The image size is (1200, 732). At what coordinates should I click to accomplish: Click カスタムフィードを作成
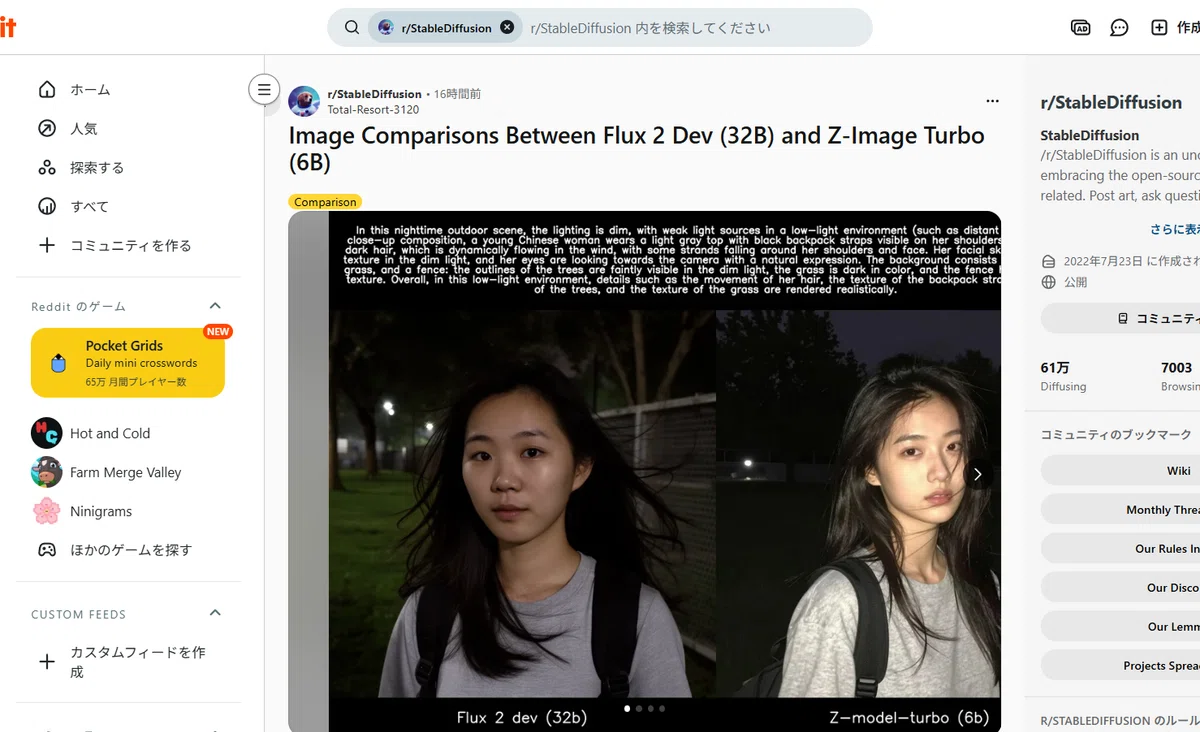128,662
